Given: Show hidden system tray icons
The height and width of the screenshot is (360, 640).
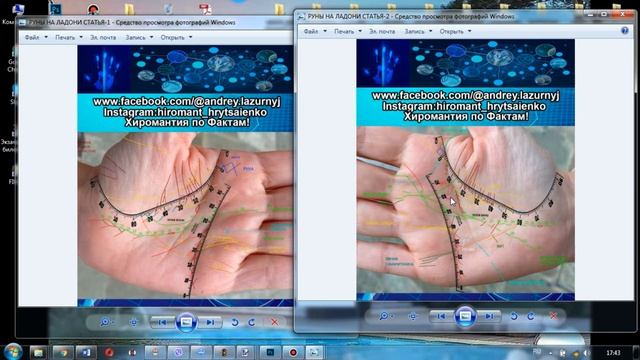Looking at the screenshot, I should tap(550, 353).
